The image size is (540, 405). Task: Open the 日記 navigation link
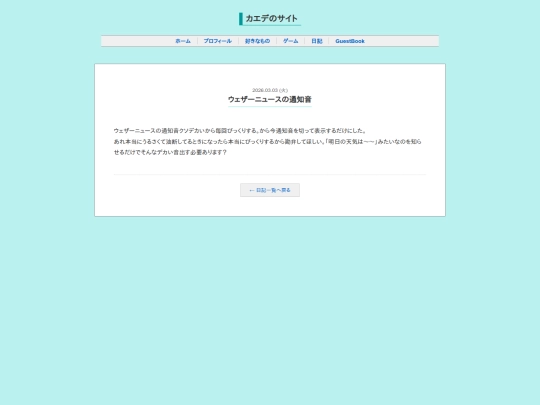[x=317, y=41]
